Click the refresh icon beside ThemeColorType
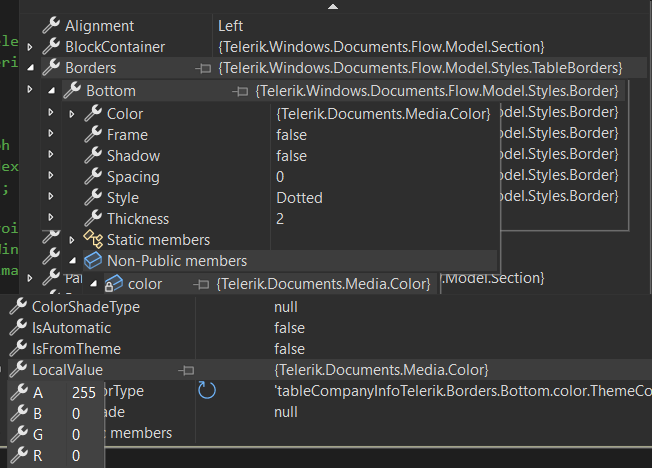The image size is (652, 468). 207,390
